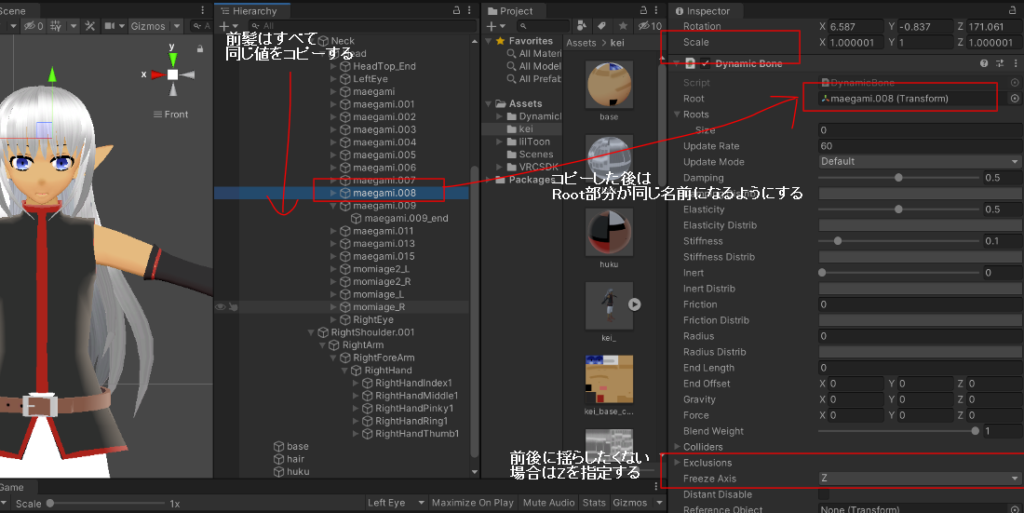Open the Scene Gizmos dropdown arrow
The height and width of the screenshot is (513, 1024).
click(x=177, y=26)
